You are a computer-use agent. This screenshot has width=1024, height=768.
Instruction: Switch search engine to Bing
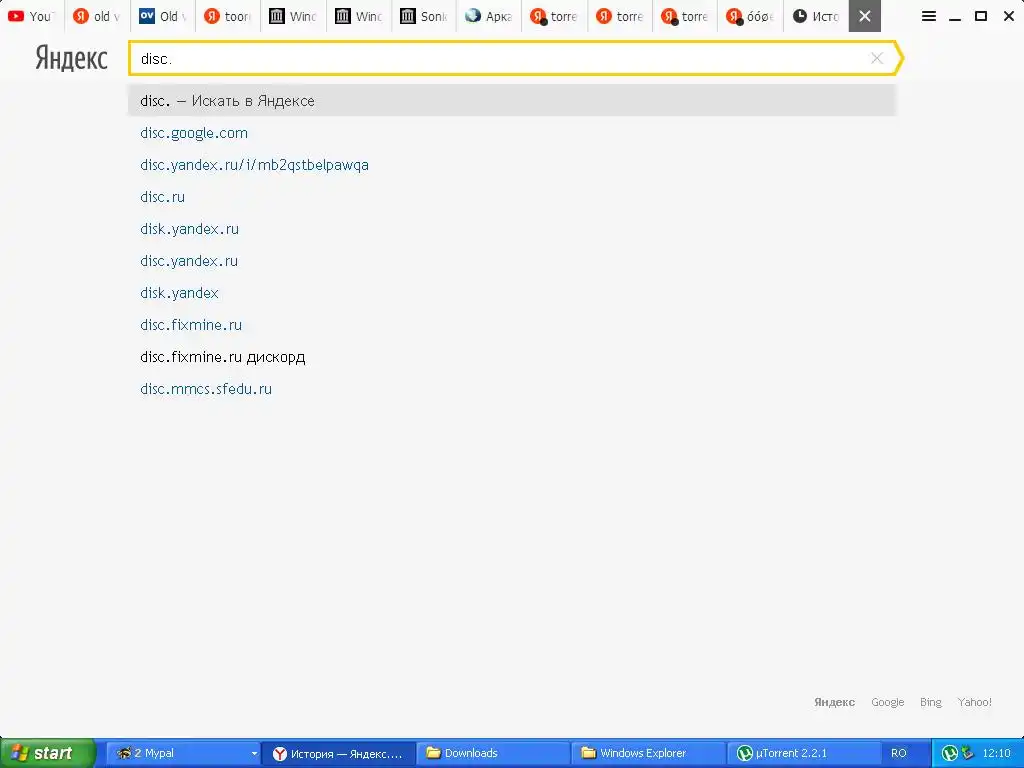click(931, 702)
